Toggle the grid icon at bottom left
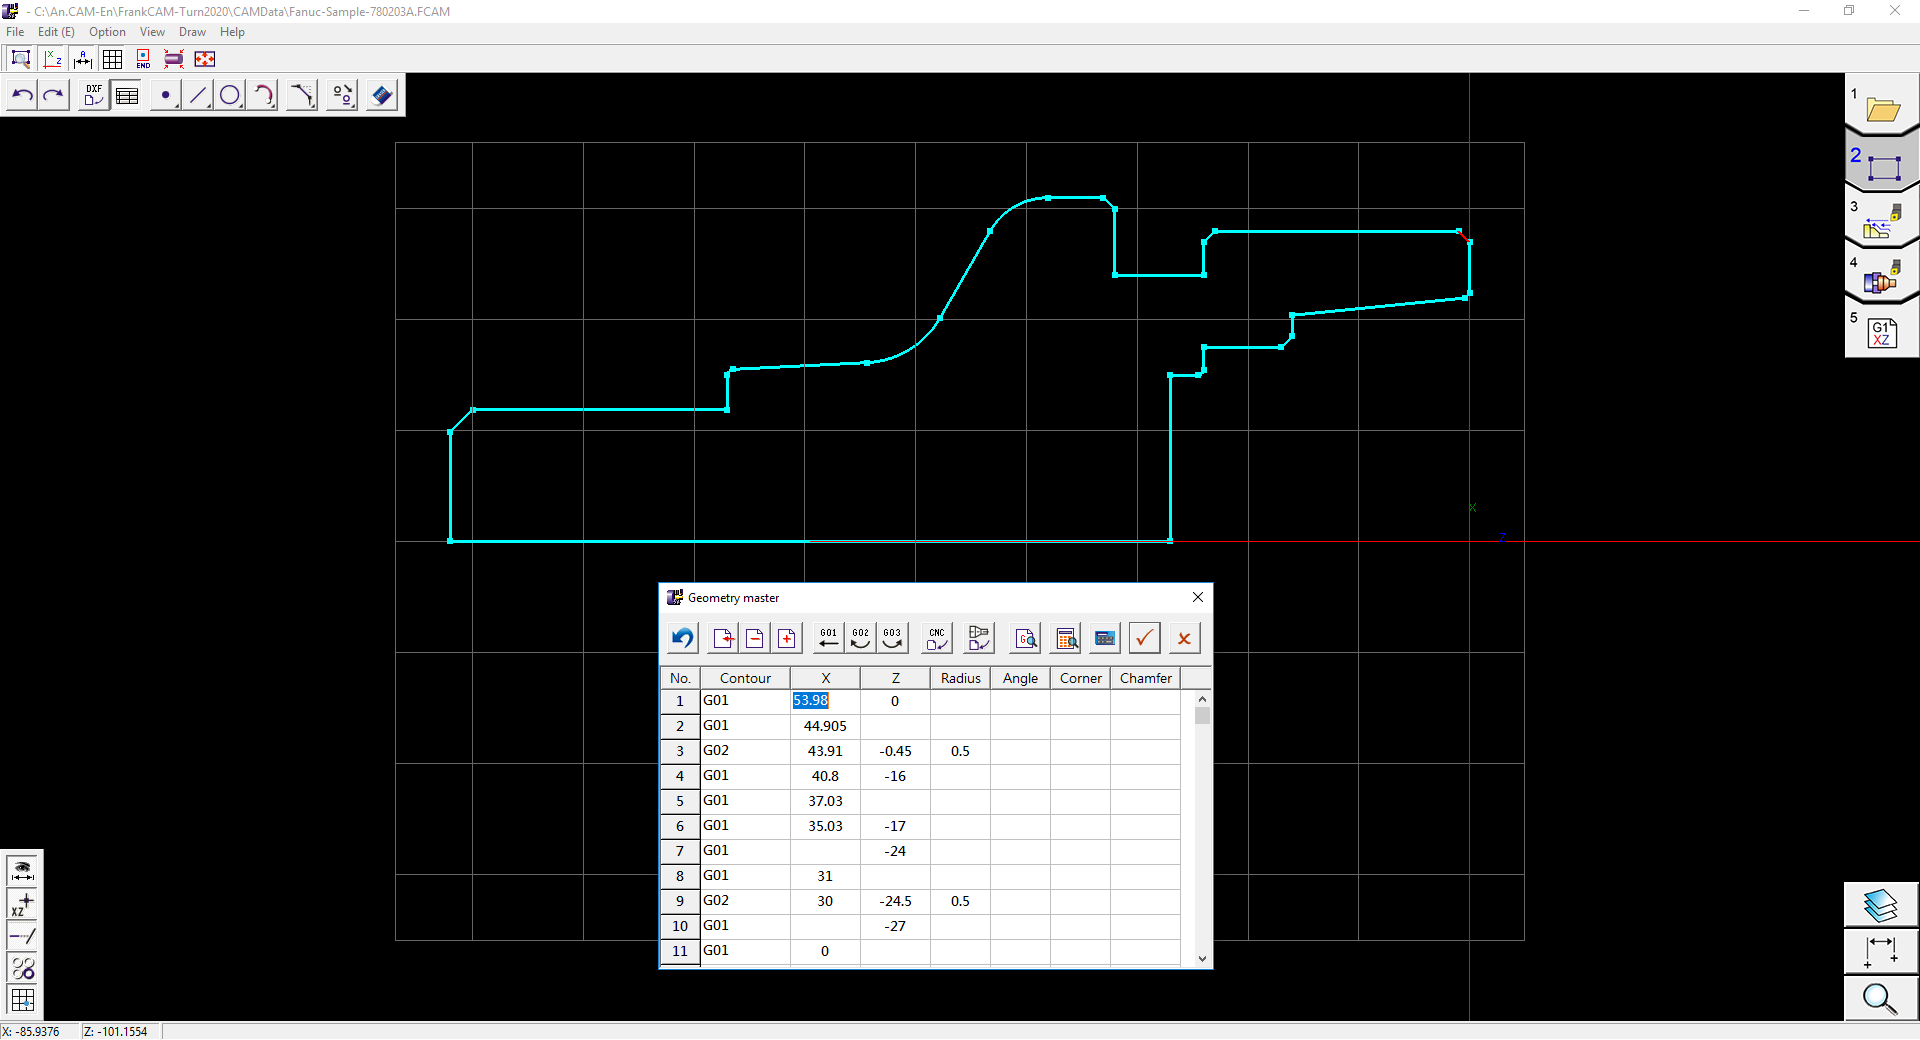 [22, 1000]
